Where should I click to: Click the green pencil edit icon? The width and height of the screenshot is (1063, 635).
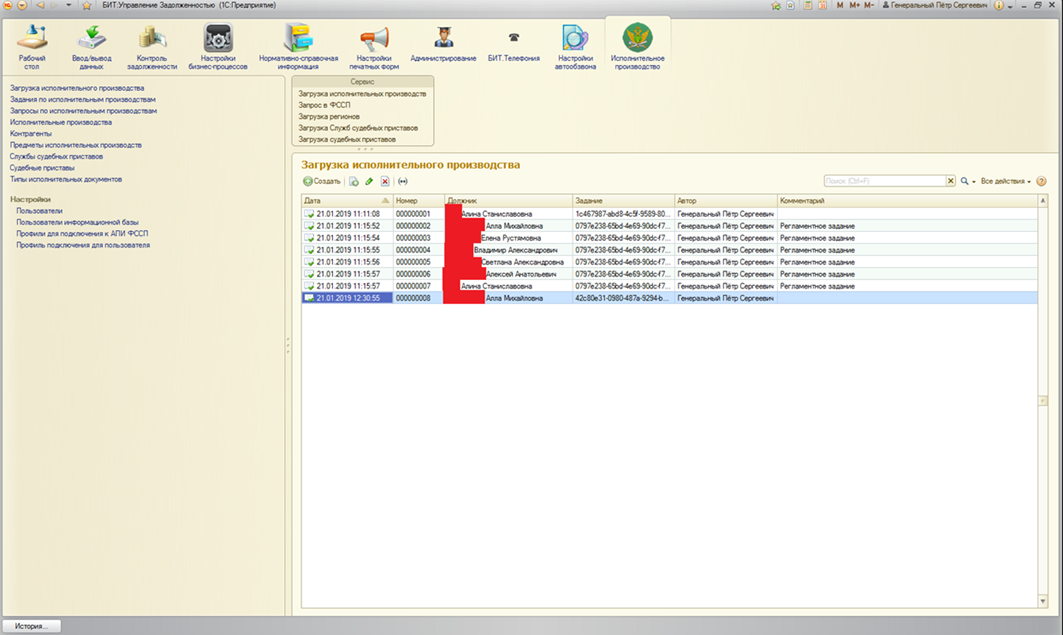369,182
